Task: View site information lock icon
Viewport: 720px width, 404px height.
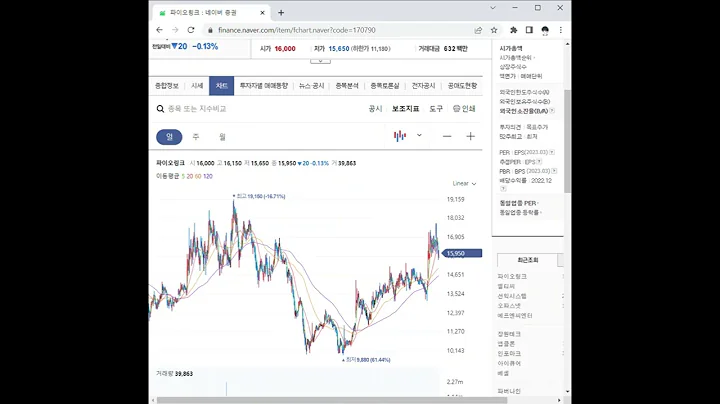Action: [x=210, y=30]
